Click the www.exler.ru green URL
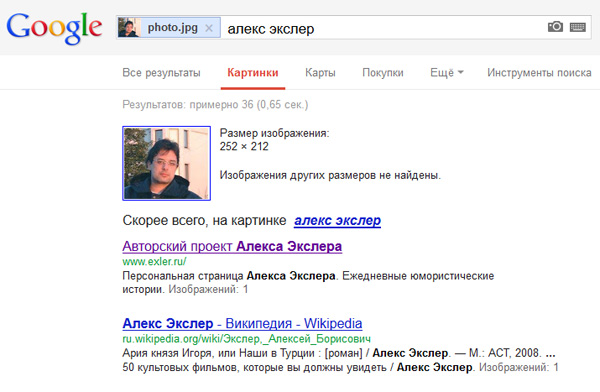 pyautogui.click(x=154, y=261)
